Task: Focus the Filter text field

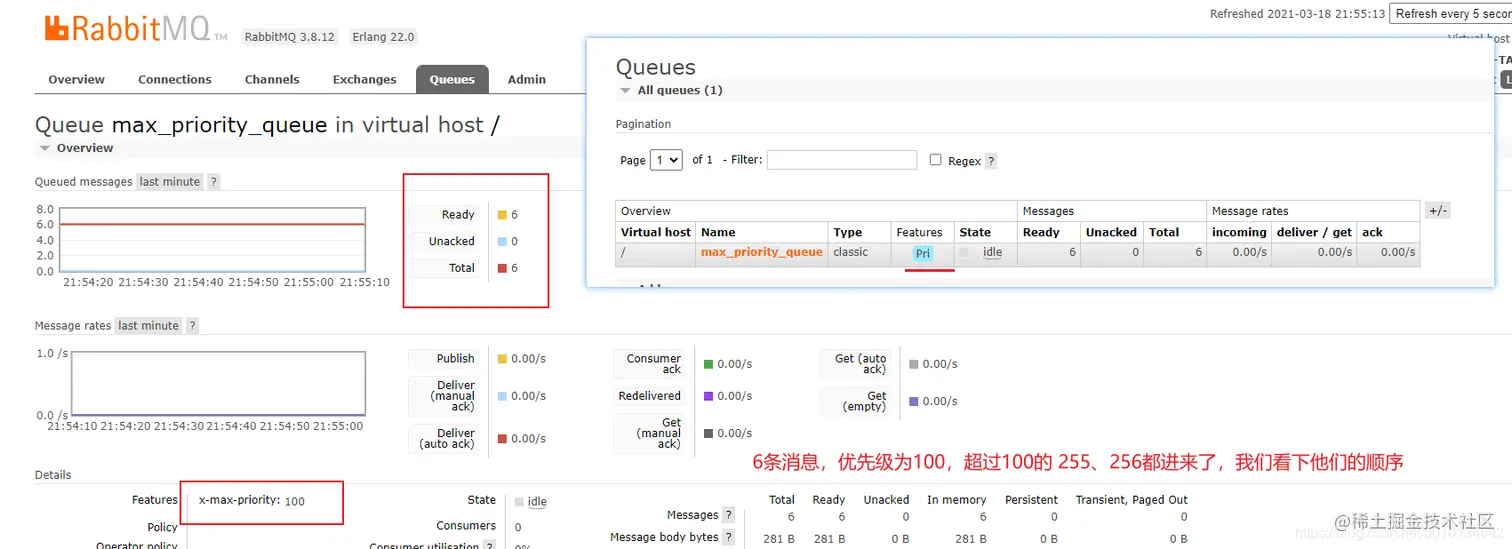Action: (x=842, y=160)
